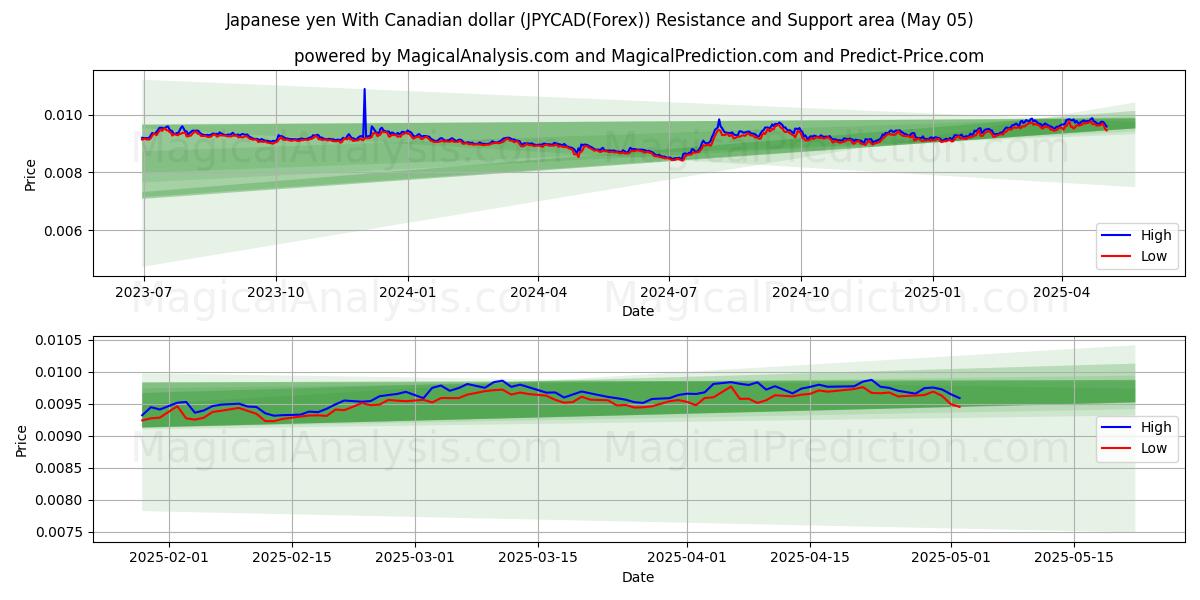Click the Date axis label of lower chart
Screen dimensions: 1200x600
(x=638, y=577)
